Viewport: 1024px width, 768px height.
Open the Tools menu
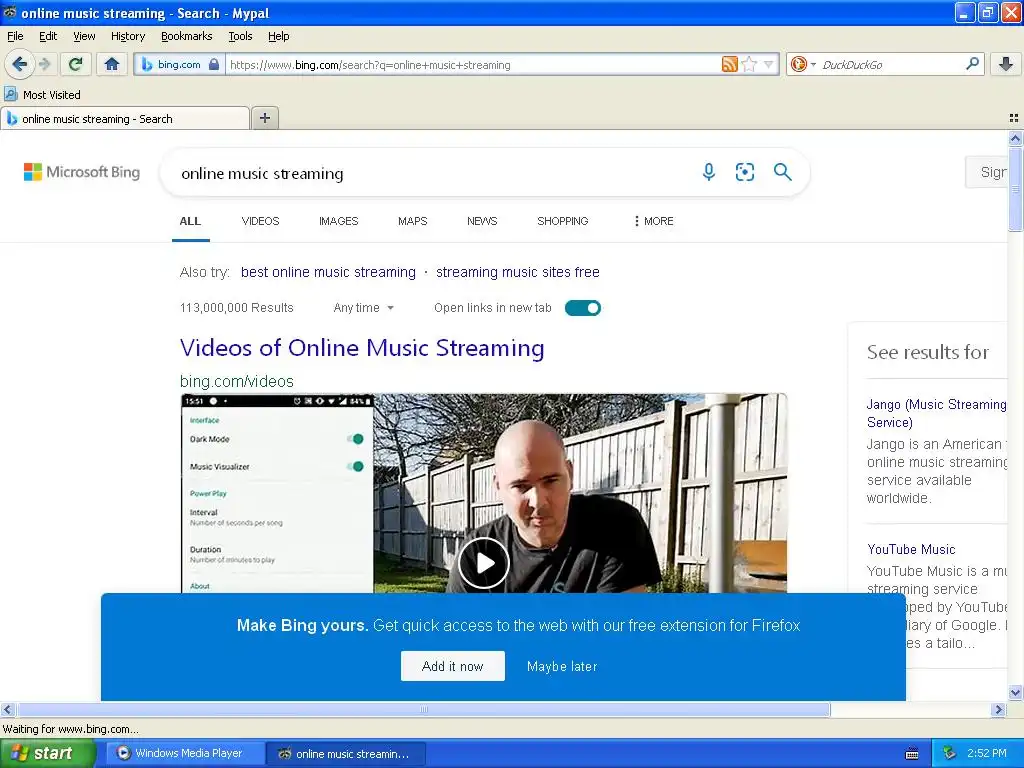(240, 36)
